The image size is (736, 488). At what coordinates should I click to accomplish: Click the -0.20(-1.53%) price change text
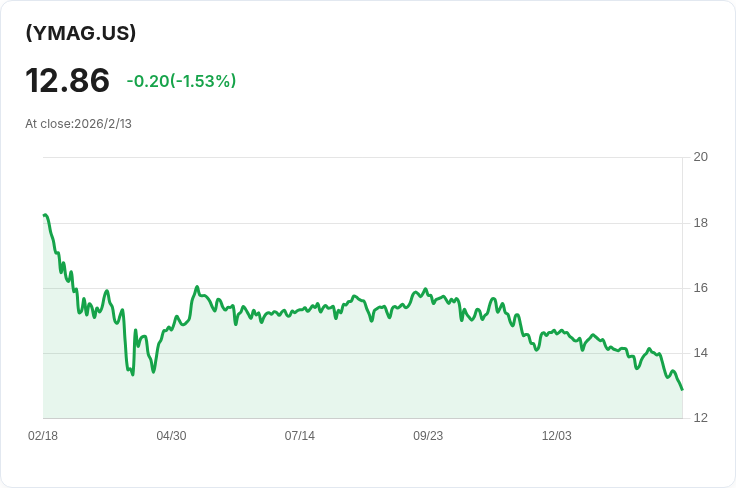click(181, 81)
